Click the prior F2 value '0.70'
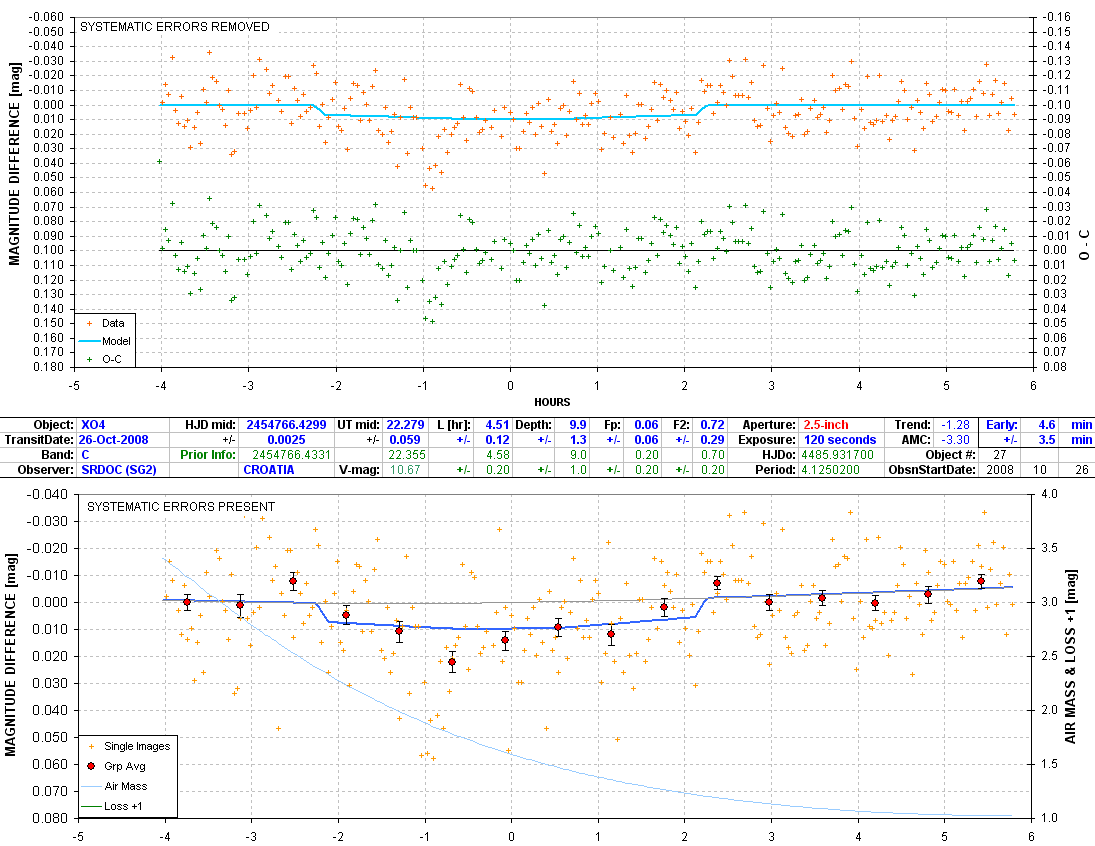 coord(712,455)
